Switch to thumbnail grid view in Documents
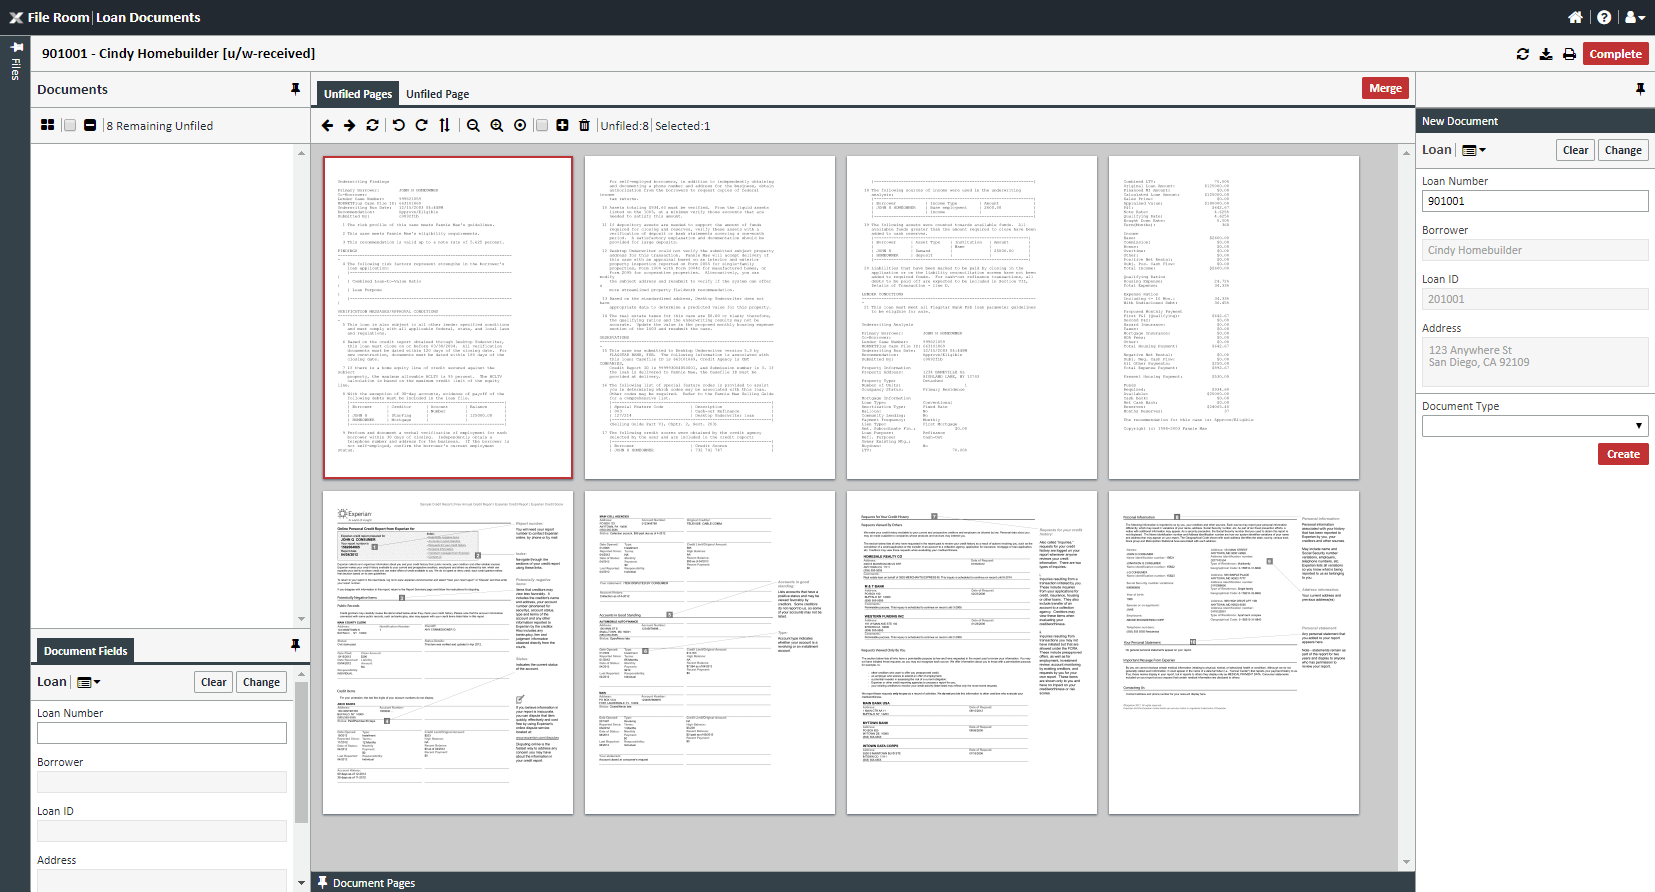This screenshot has height=892, width=1655. click(x=47, y=125)
